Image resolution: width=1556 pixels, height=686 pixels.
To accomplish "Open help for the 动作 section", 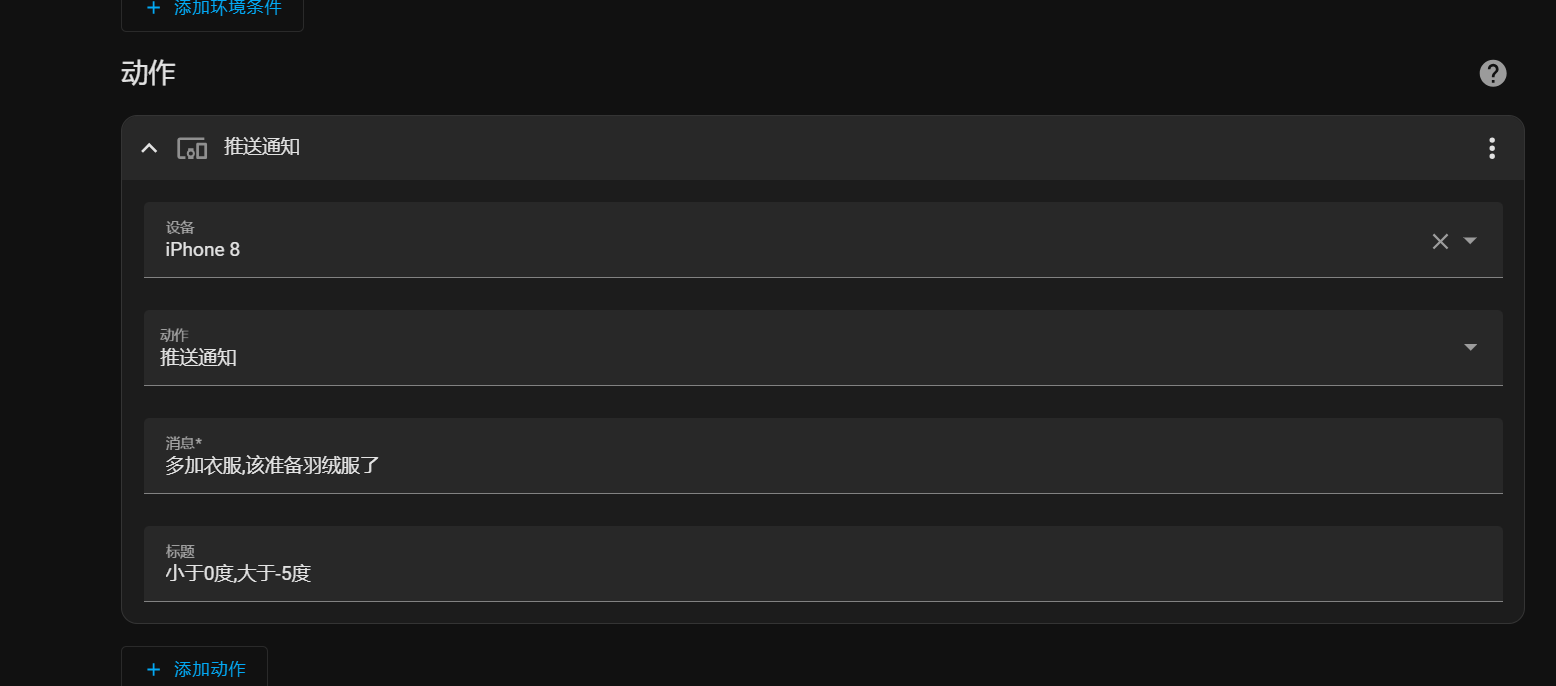I will coord(1492,73).
